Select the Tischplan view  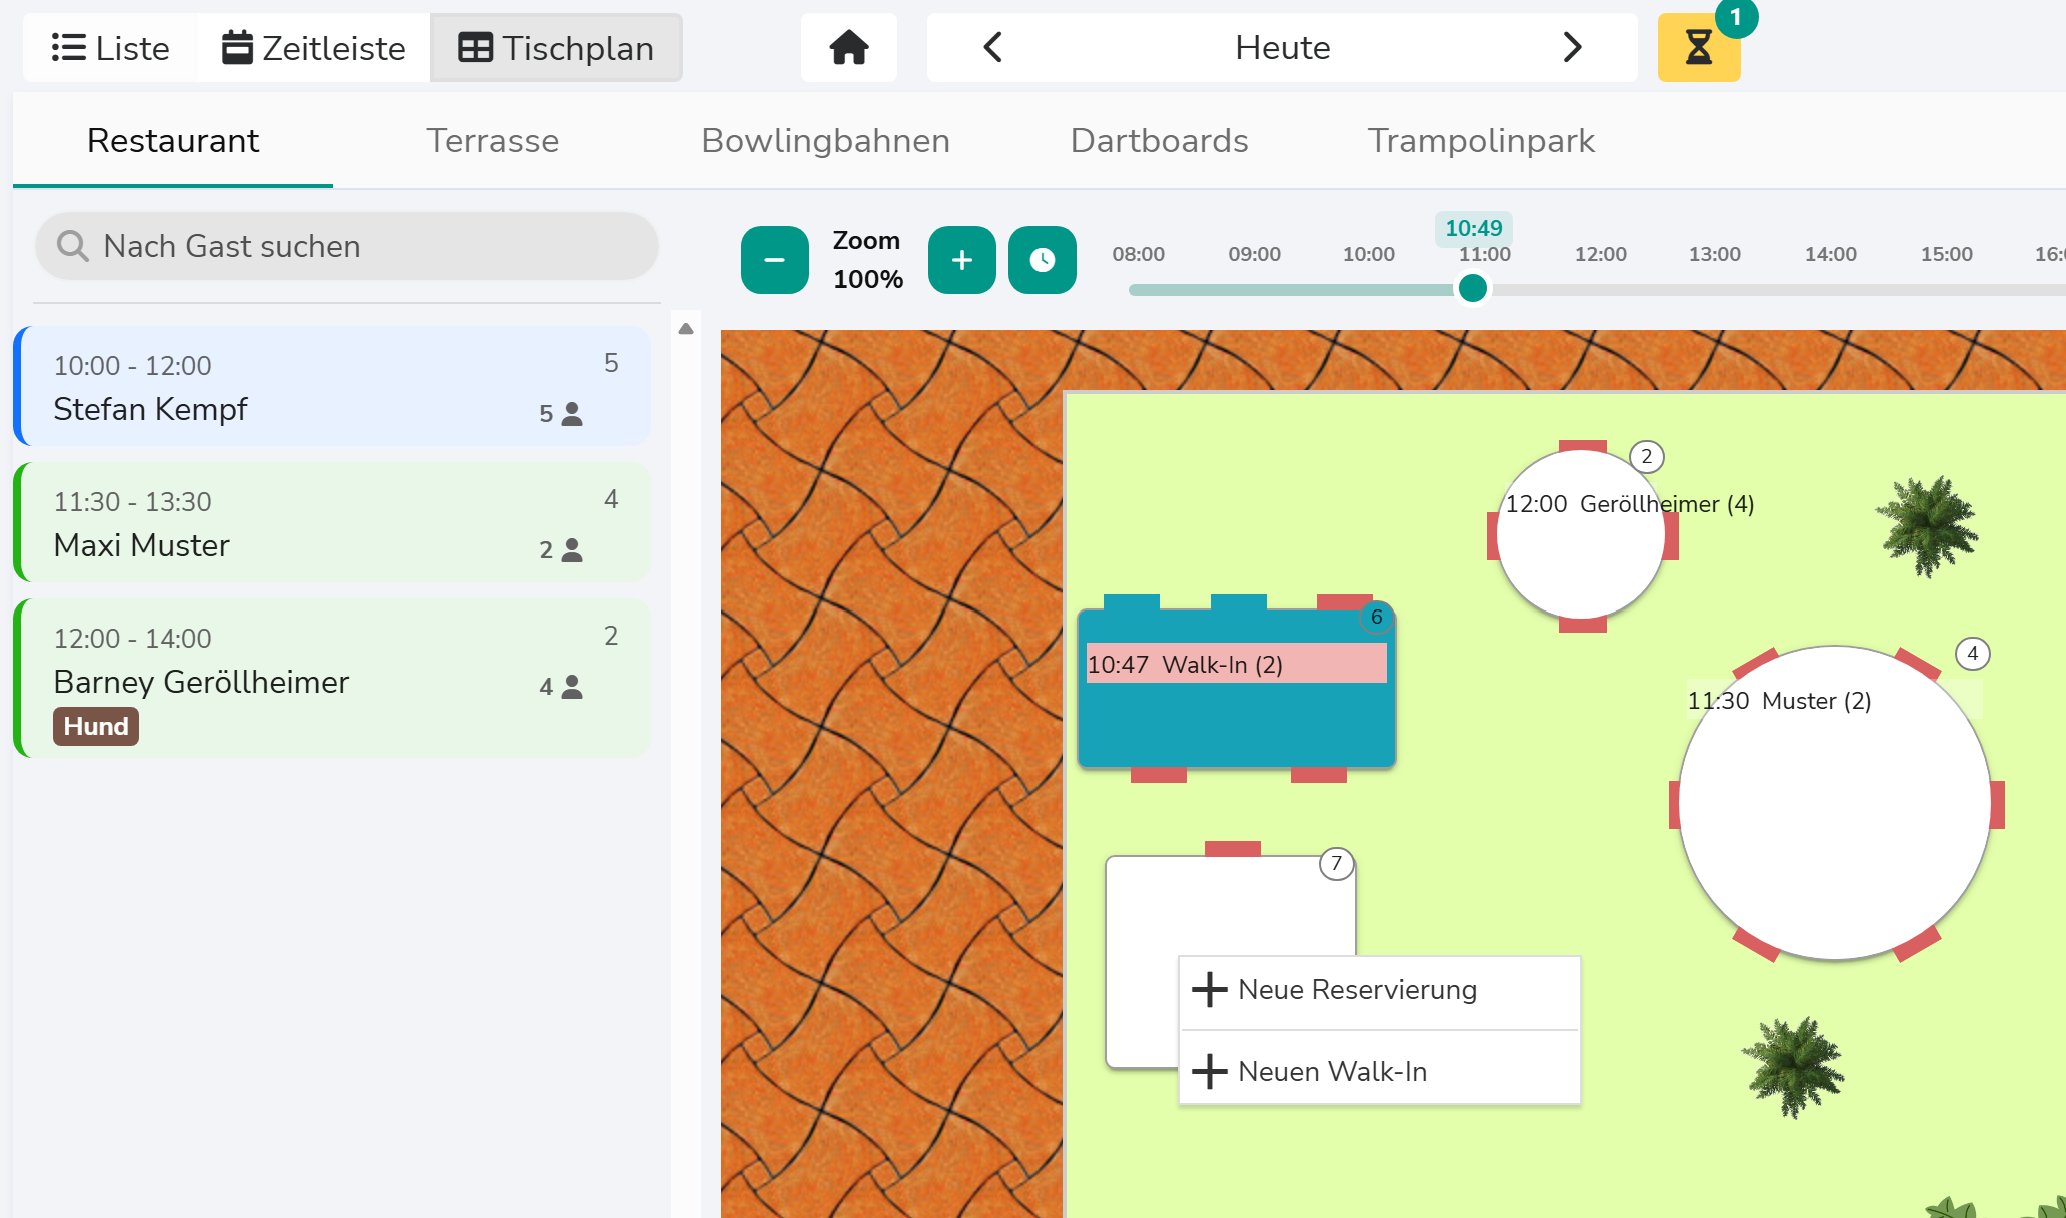tap(556, 48)
